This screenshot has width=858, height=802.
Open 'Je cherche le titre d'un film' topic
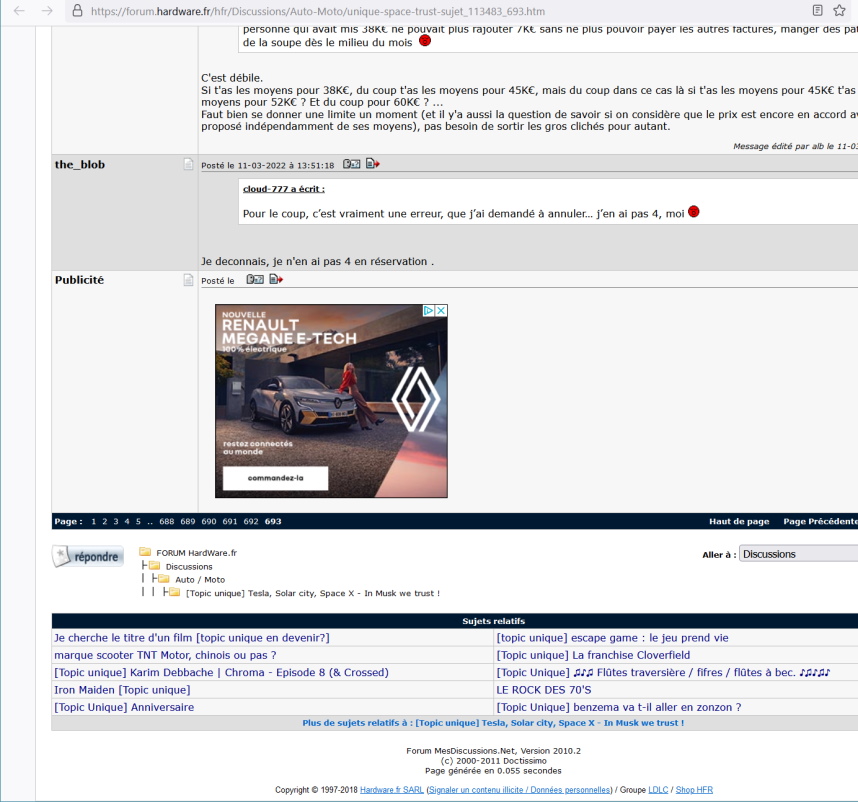pos(192,638)
